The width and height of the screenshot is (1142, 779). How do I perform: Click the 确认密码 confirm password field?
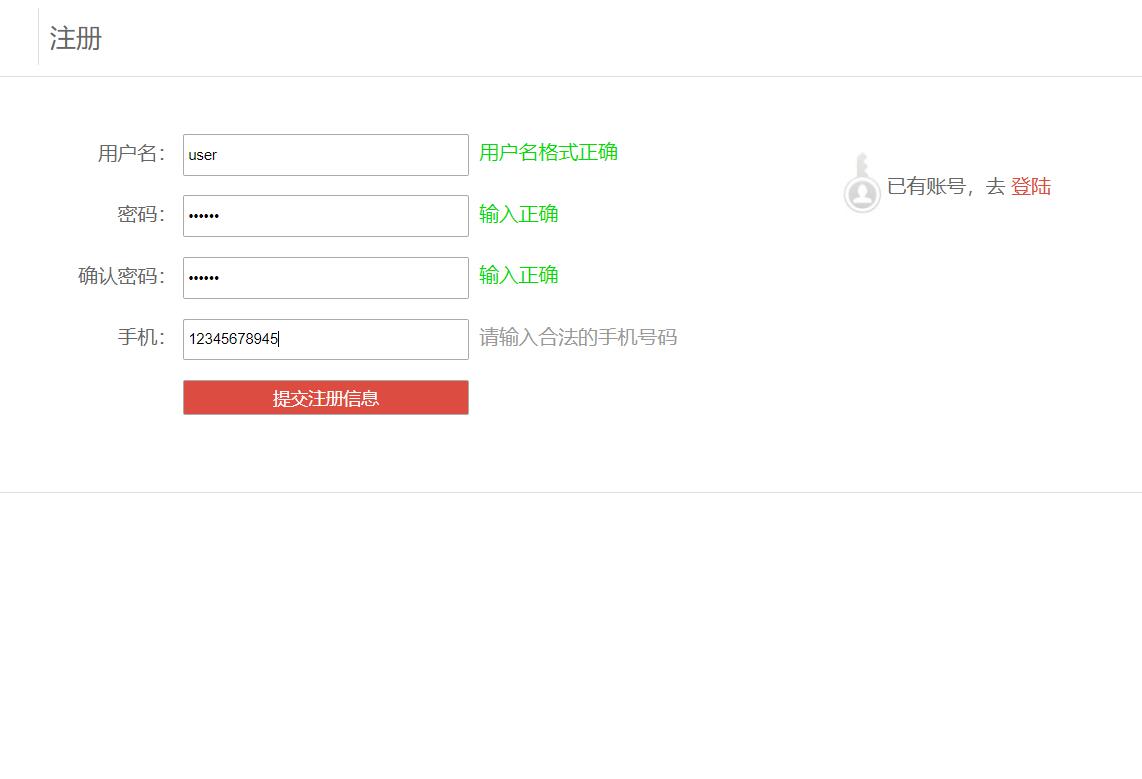[x=325, y=277]
